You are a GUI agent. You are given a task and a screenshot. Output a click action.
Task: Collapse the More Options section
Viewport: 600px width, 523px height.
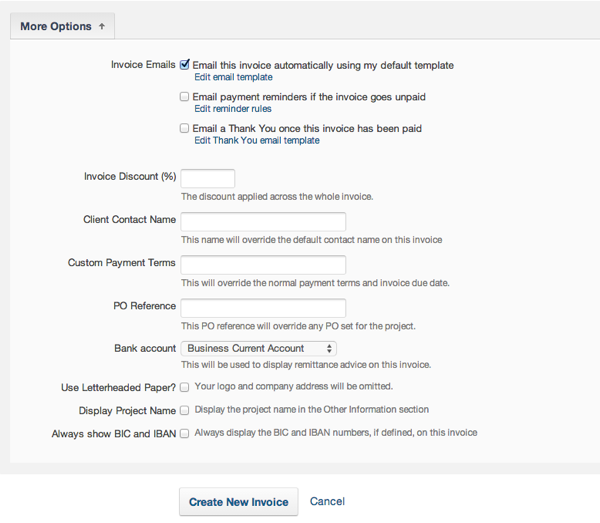(x=62, y=26)
